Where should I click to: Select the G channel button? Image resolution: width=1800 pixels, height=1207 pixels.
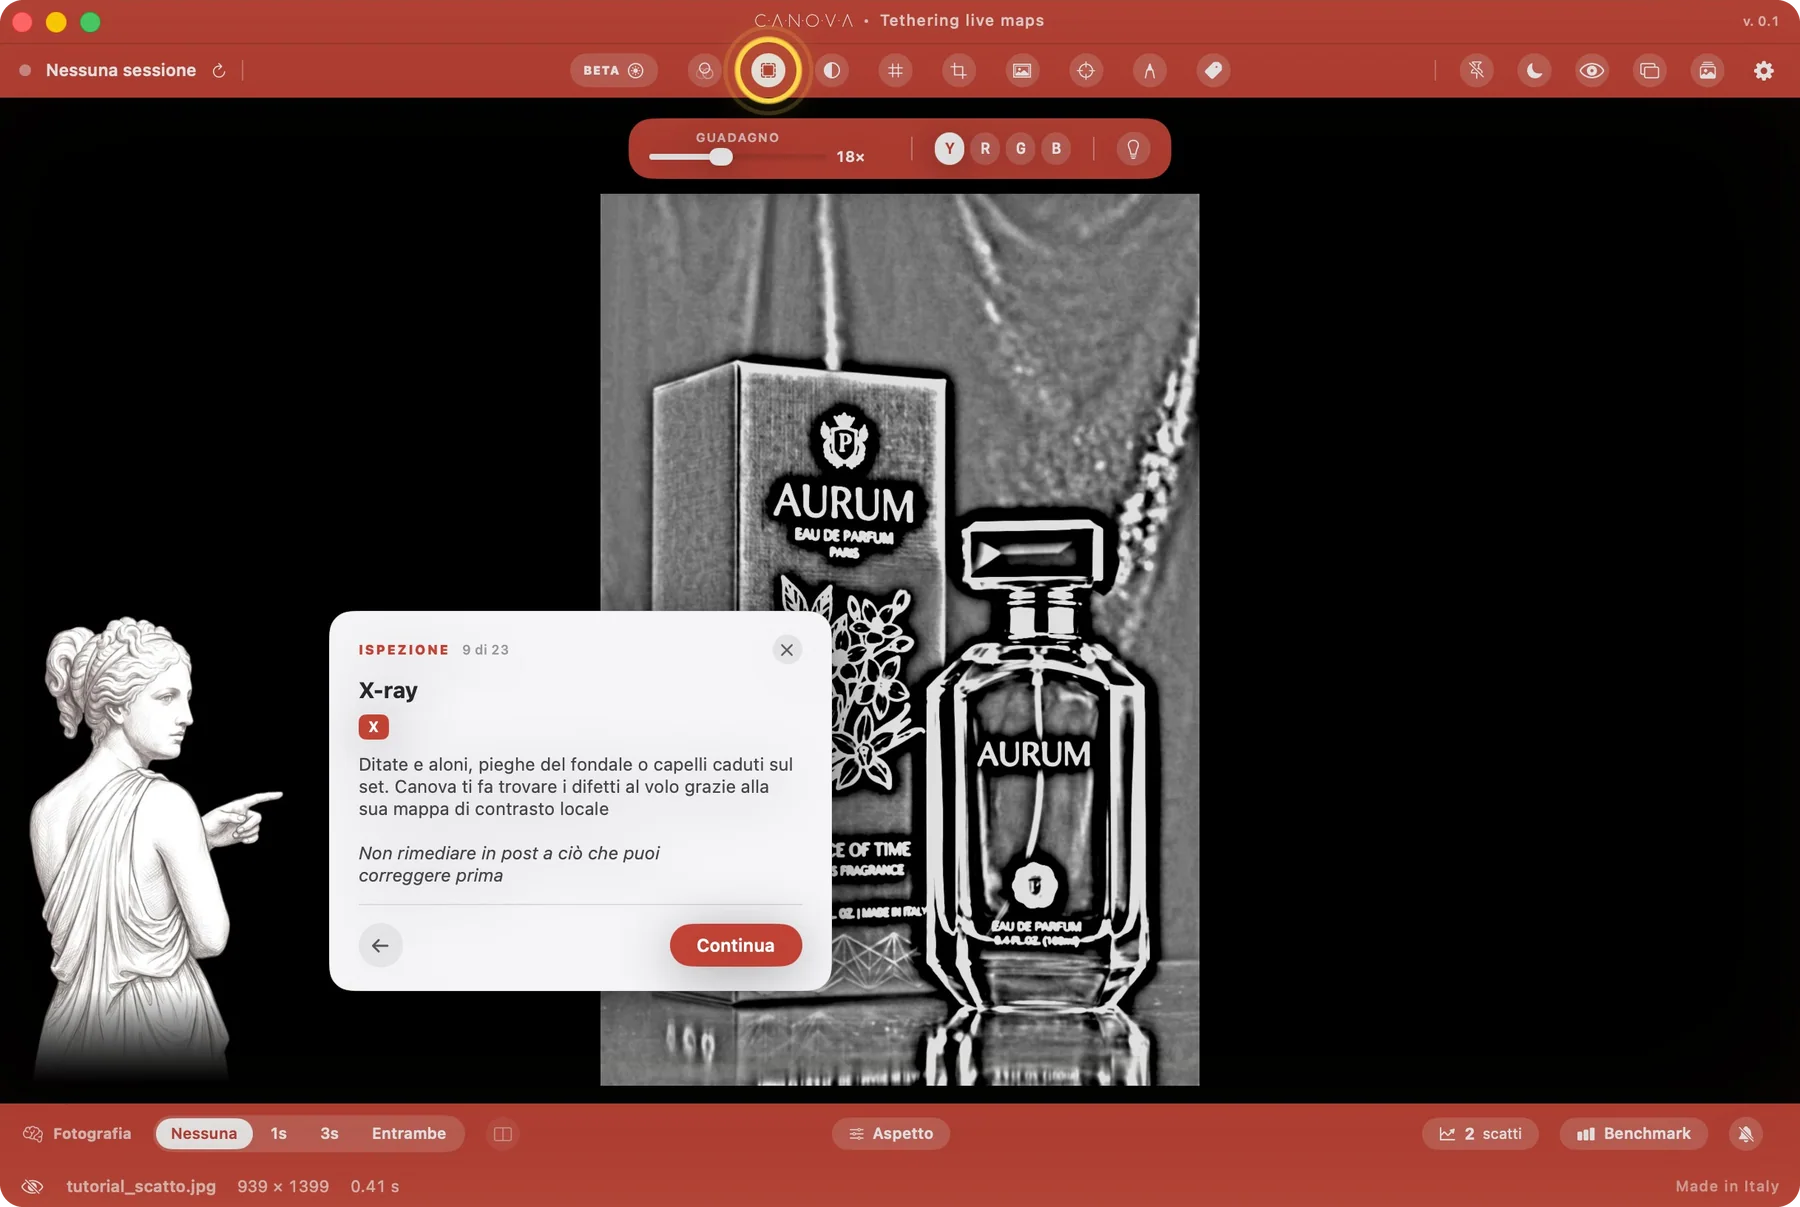pos(1021,149)
